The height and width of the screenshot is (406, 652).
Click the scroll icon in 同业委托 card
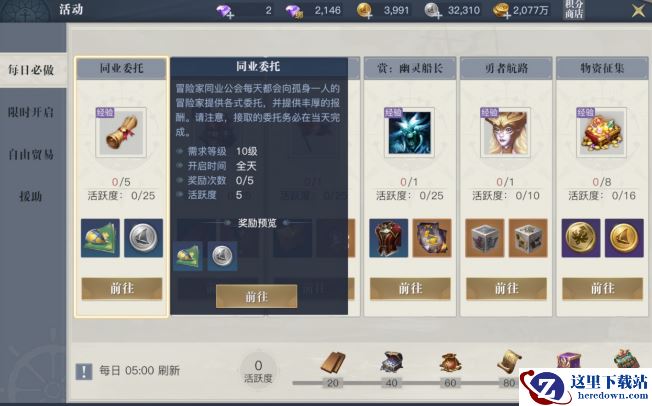pos(121,132)
